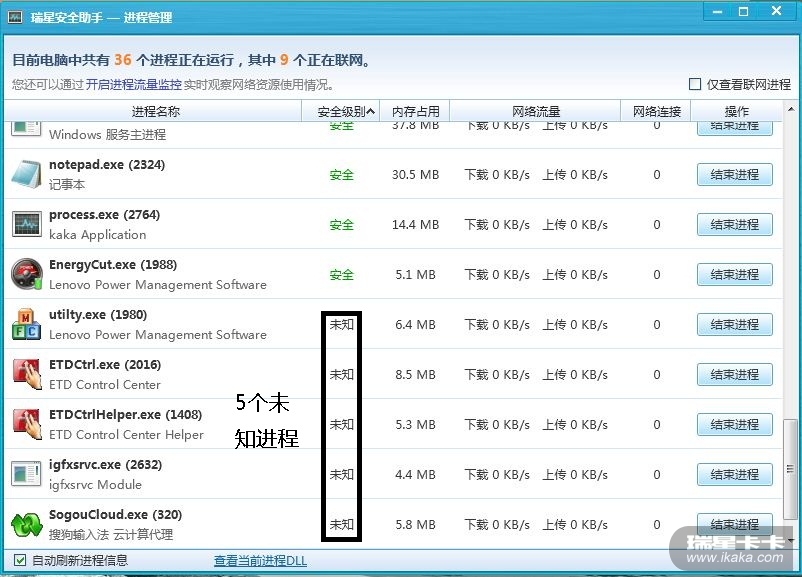End the ETDCtrlHelper.exe process
The width and height of the screenshot is (802, 577).
pyautogui.click(x=734, y=425)
